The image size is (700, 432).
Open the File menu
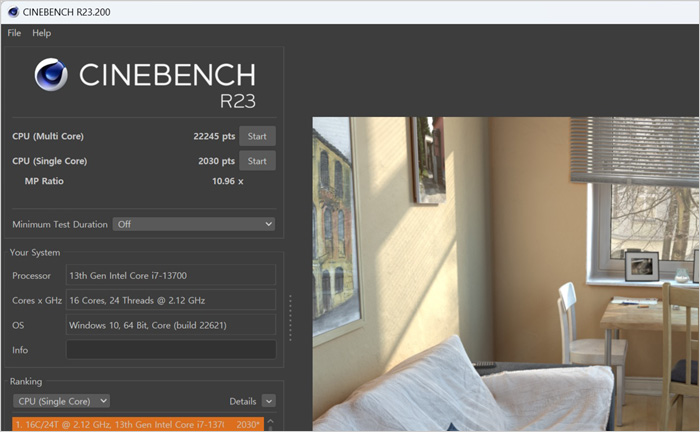pyautogui.click(x=14, y=33)
